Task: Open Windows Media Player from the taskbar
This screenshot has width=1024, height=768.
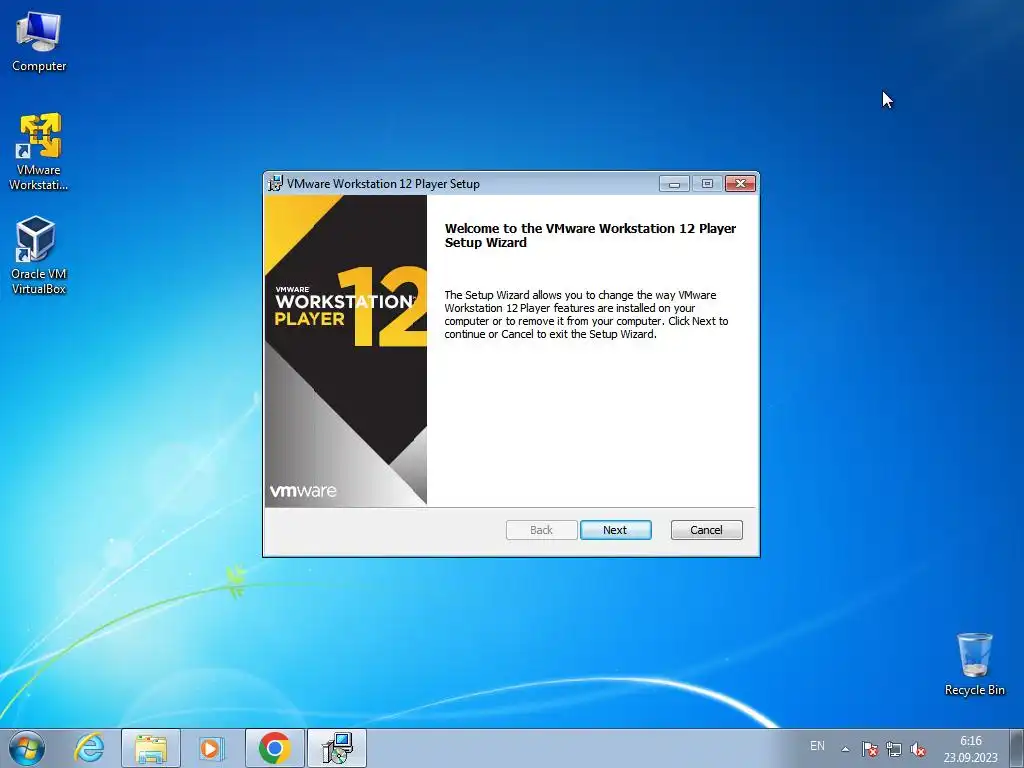Action: tap(212, 748)
